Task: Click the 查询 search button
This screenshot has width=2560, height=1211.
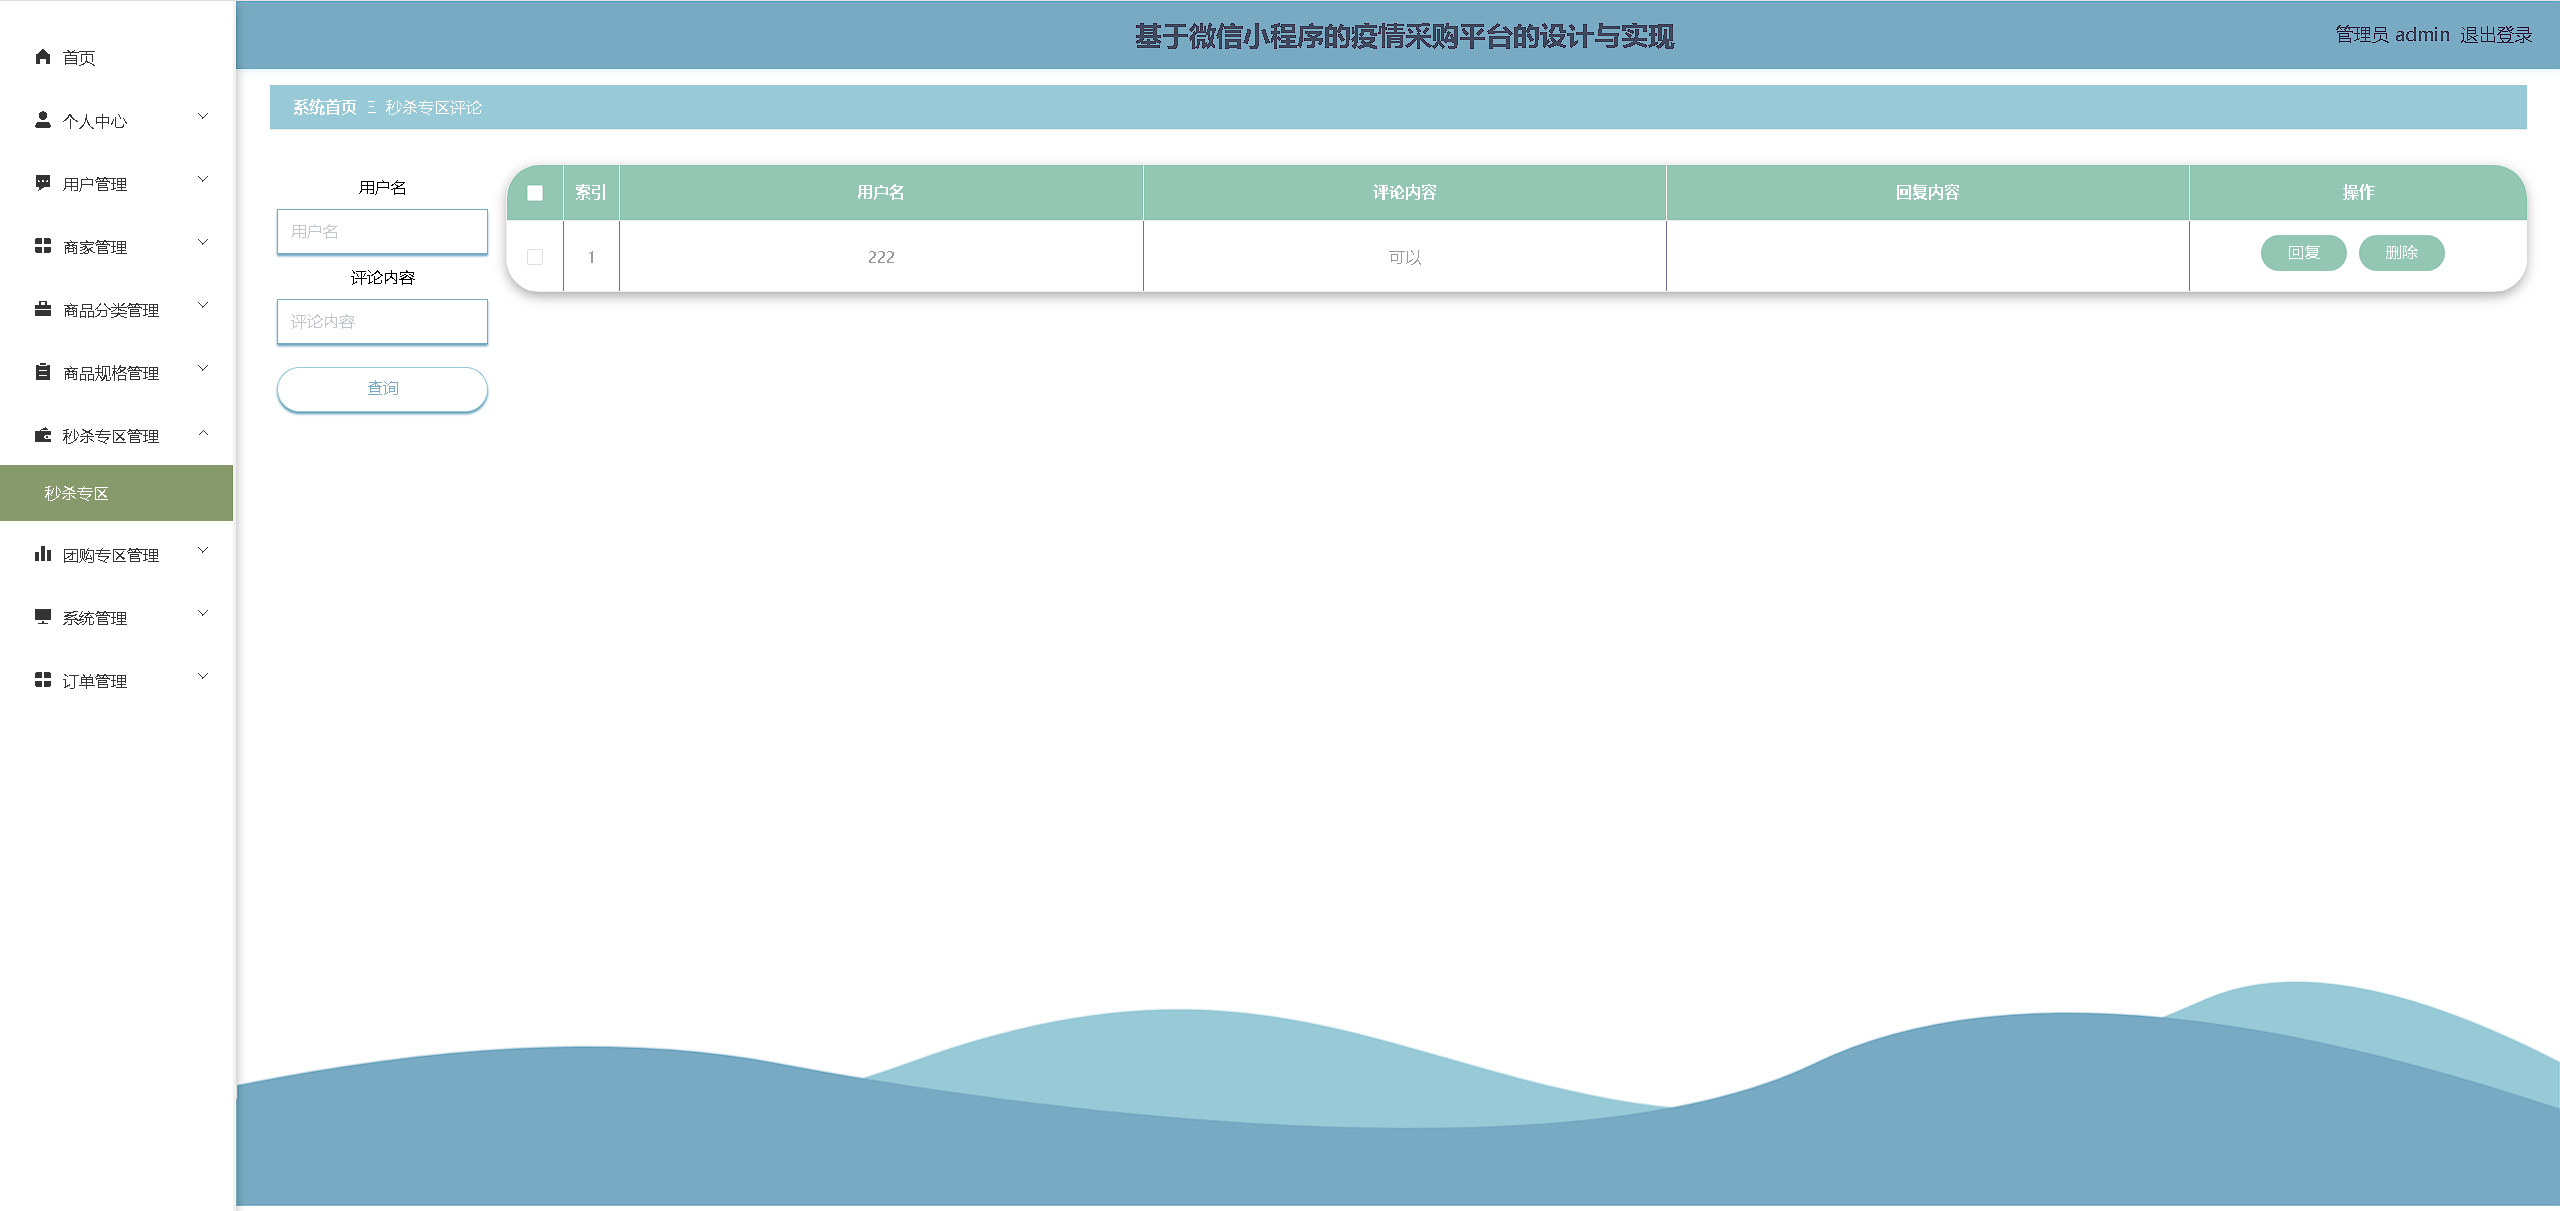Action: [x=382, y=389]
